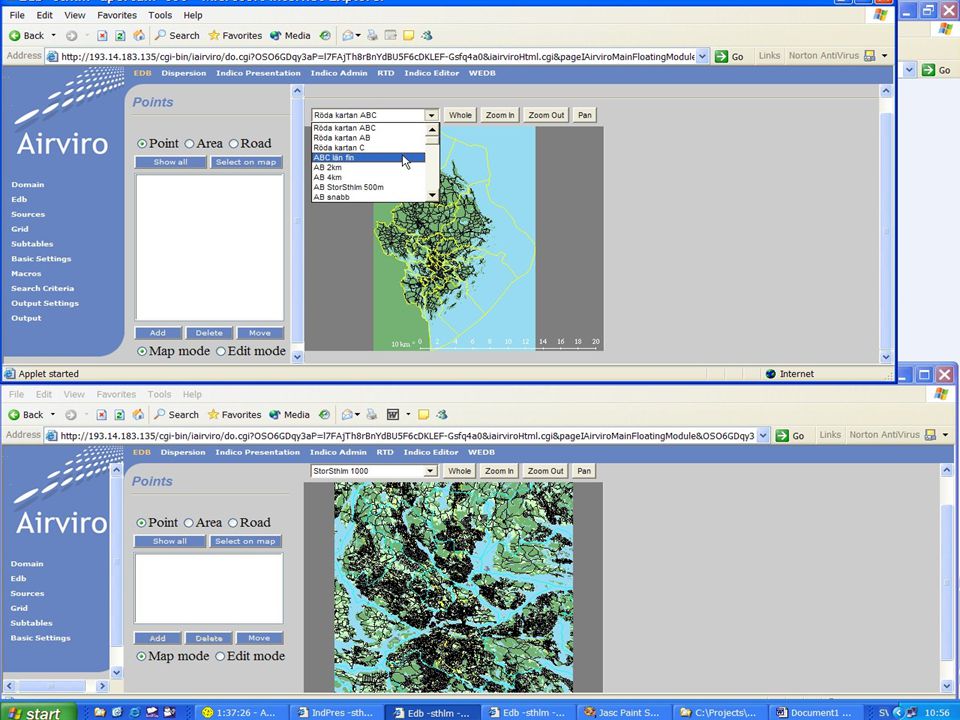
Task: Select Area radio in bottom window
Action: tap(189, 523)
